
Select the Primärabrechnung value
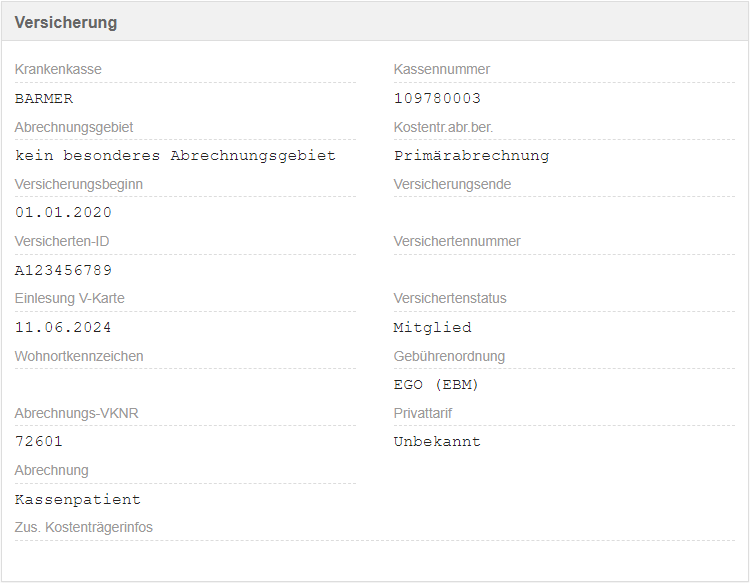[x=471, y=155]
